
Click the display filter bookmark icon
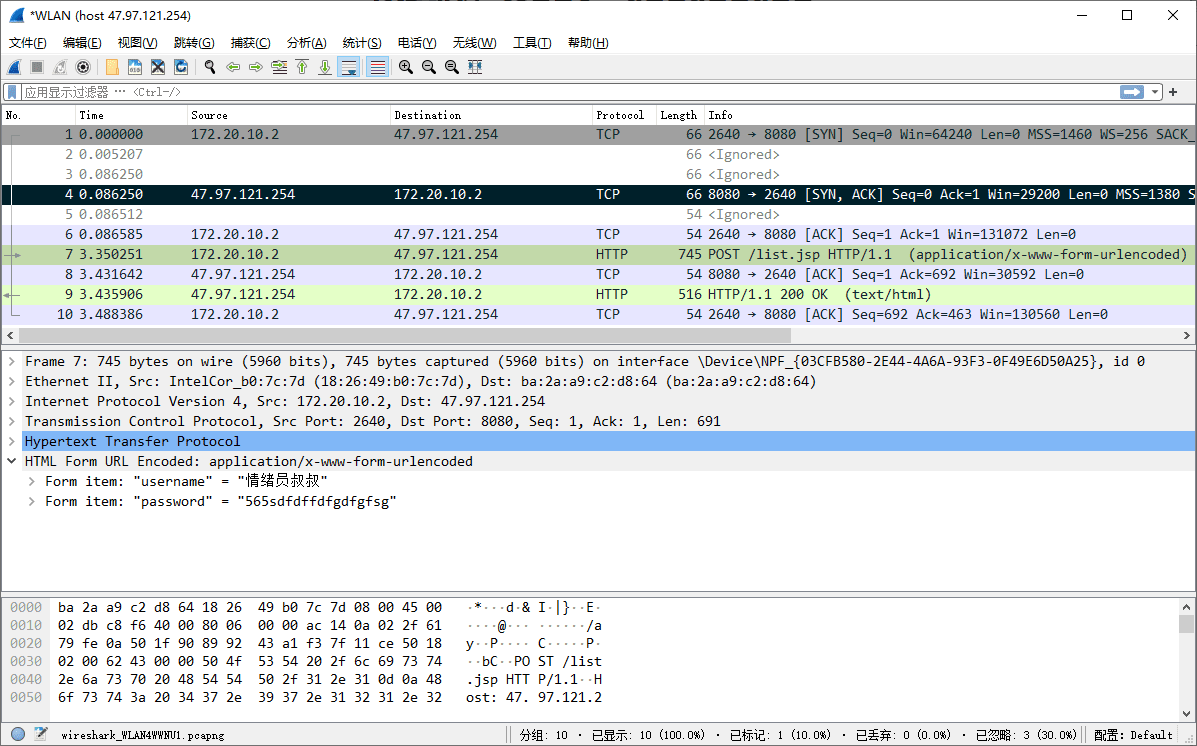pos(13,92)
